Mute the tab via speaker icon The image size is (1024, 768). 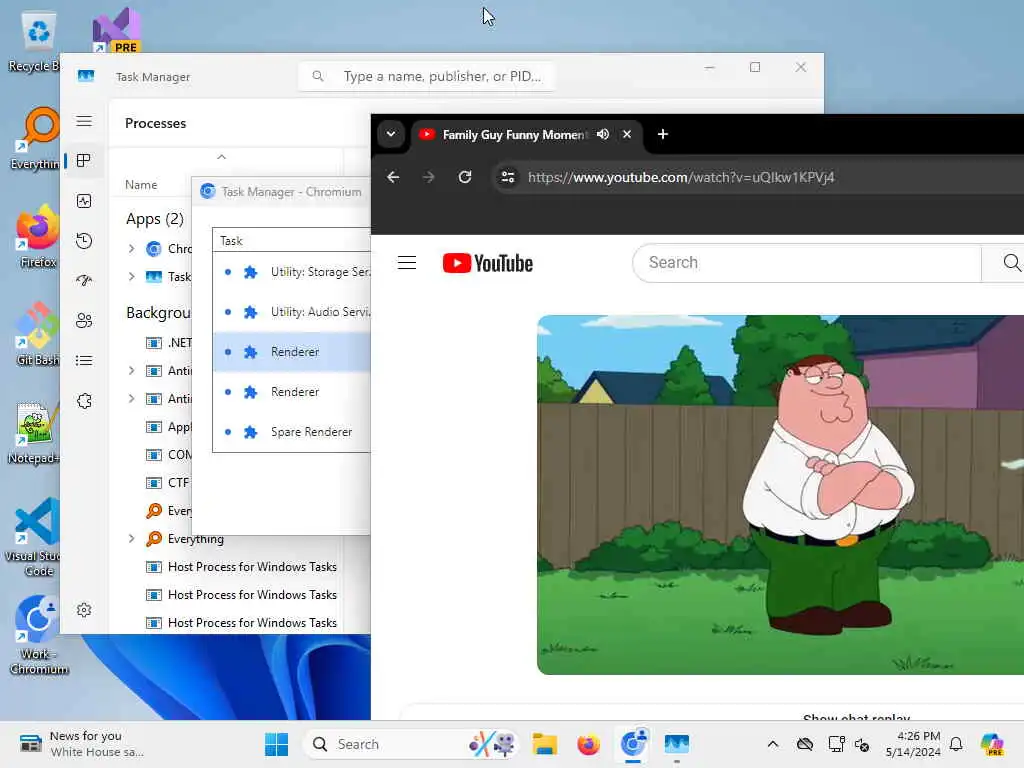(603, 134)
